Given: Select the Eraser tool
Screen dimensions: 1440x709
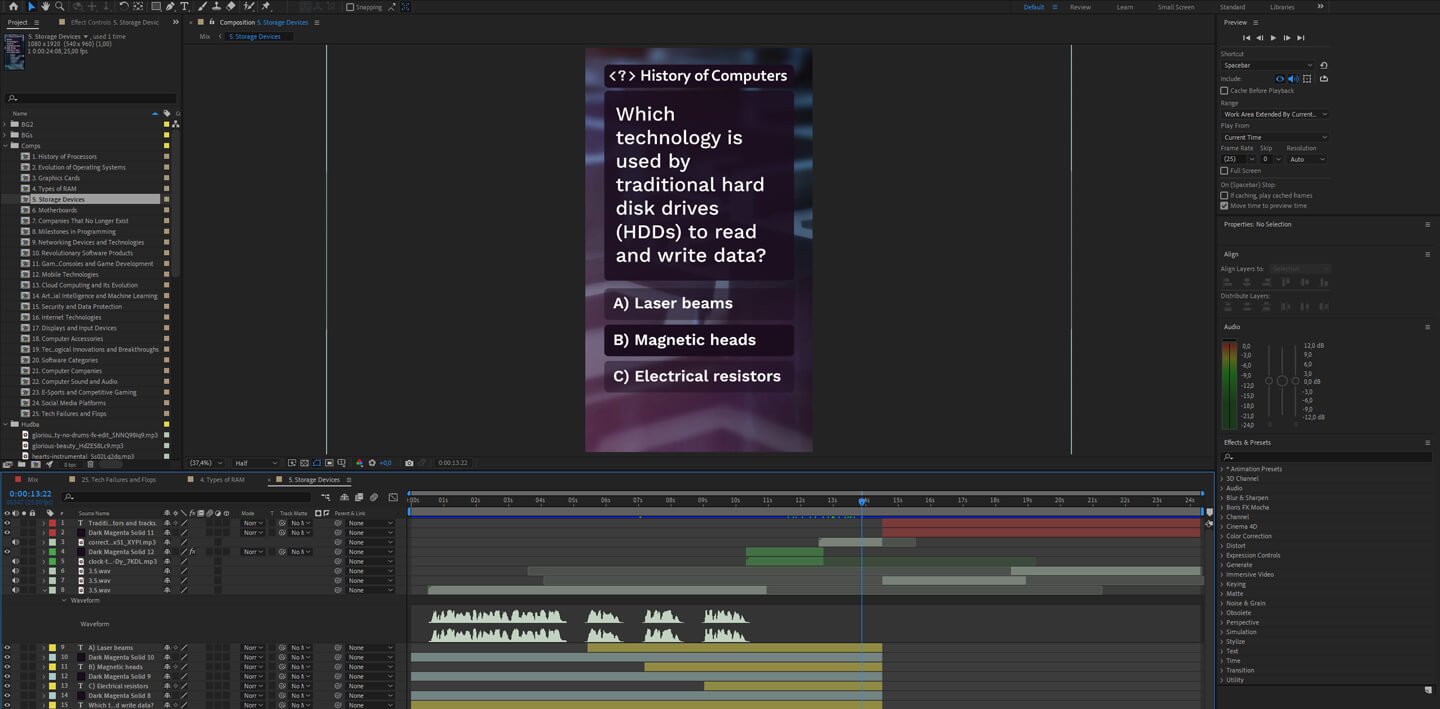Looking at the screenshot, I should 231,7.
